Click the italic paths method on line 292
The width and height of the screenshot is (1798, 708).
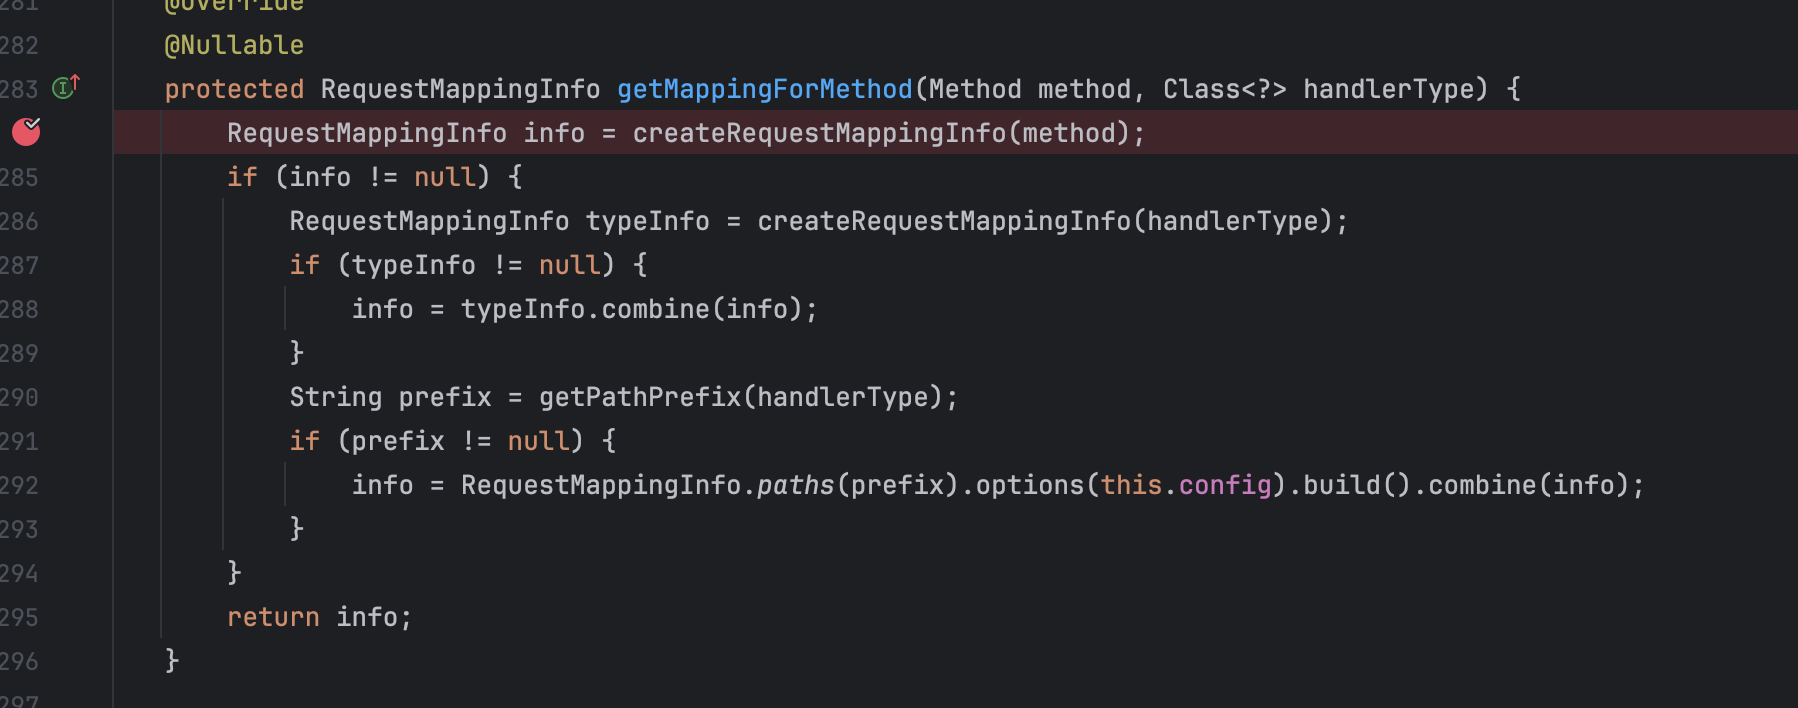coord(795,485)
